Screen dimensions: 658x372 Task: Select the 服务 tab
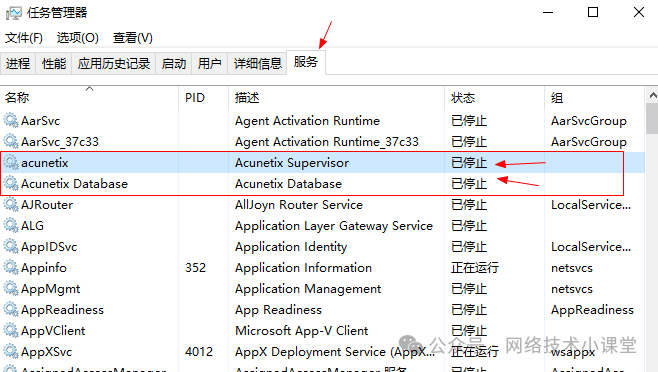tap(306, 62)
